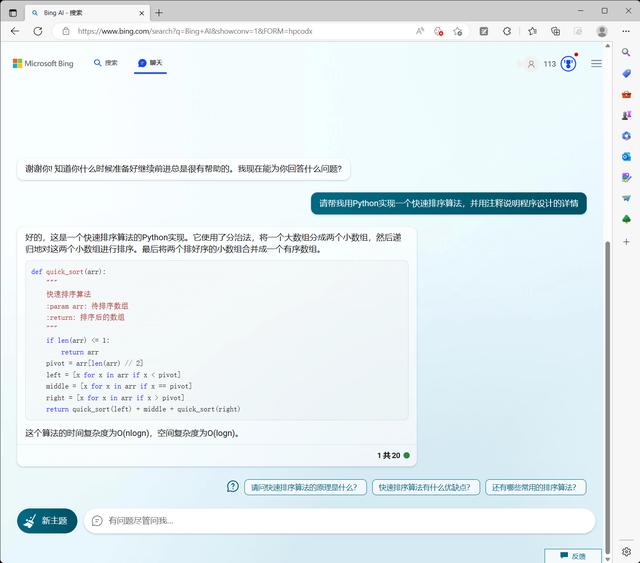The height and width of the screenshot is (563, 640).
Task: Open the sidebar search magnifier icon
Action: pyautogui.click(x=626, y=52)
